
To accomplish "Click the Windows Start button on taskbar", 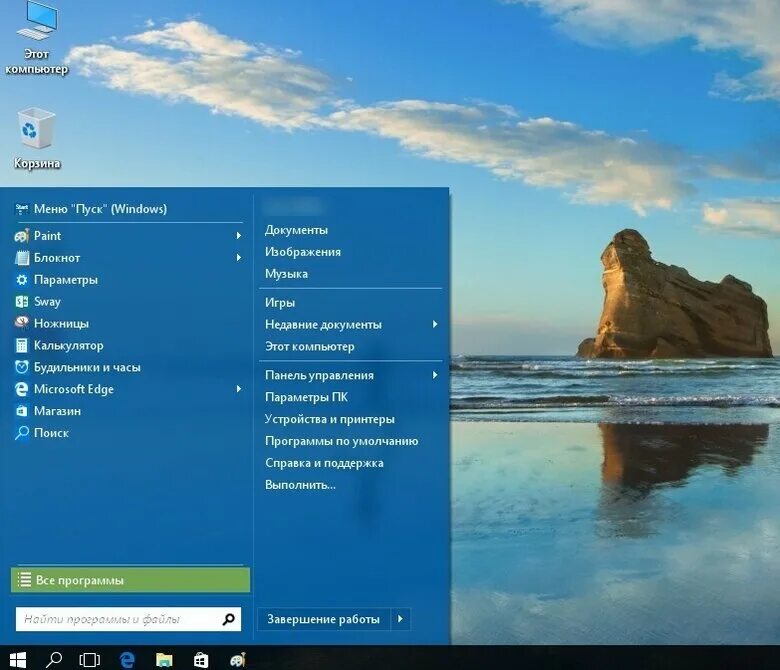I will coord(17,660).
